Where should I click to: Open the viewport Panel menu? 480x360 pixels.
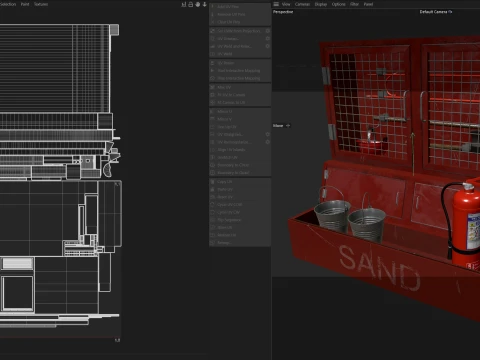pyautogui.click(x=368, y=4)
